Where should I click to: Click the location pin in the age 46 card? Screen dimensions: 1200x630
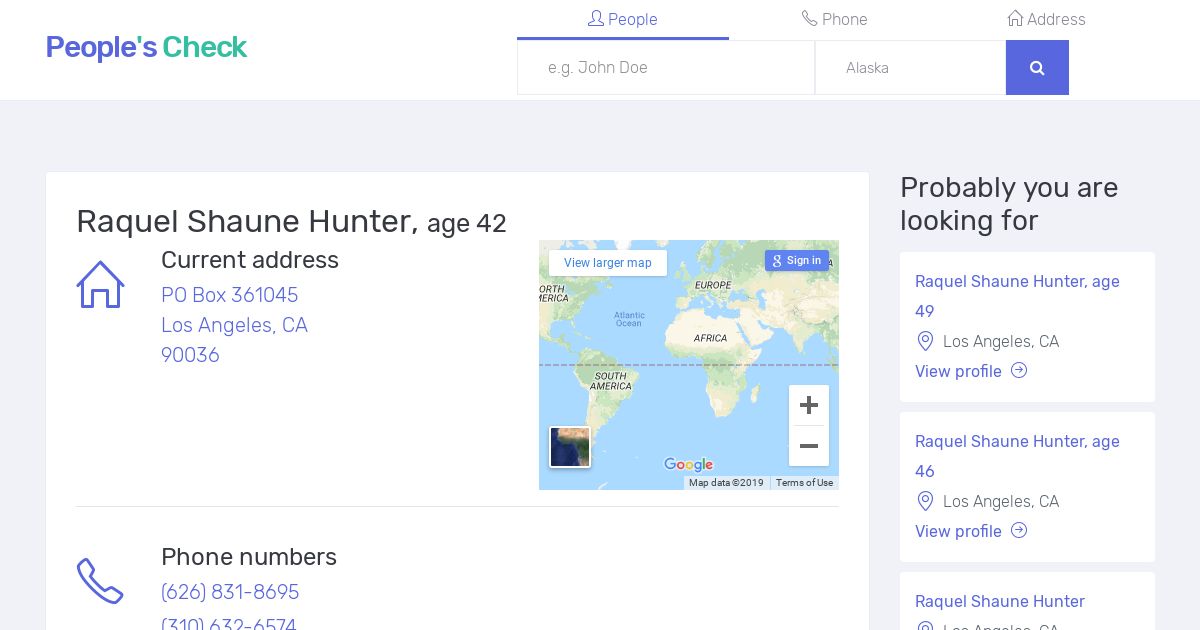point(925,501)
